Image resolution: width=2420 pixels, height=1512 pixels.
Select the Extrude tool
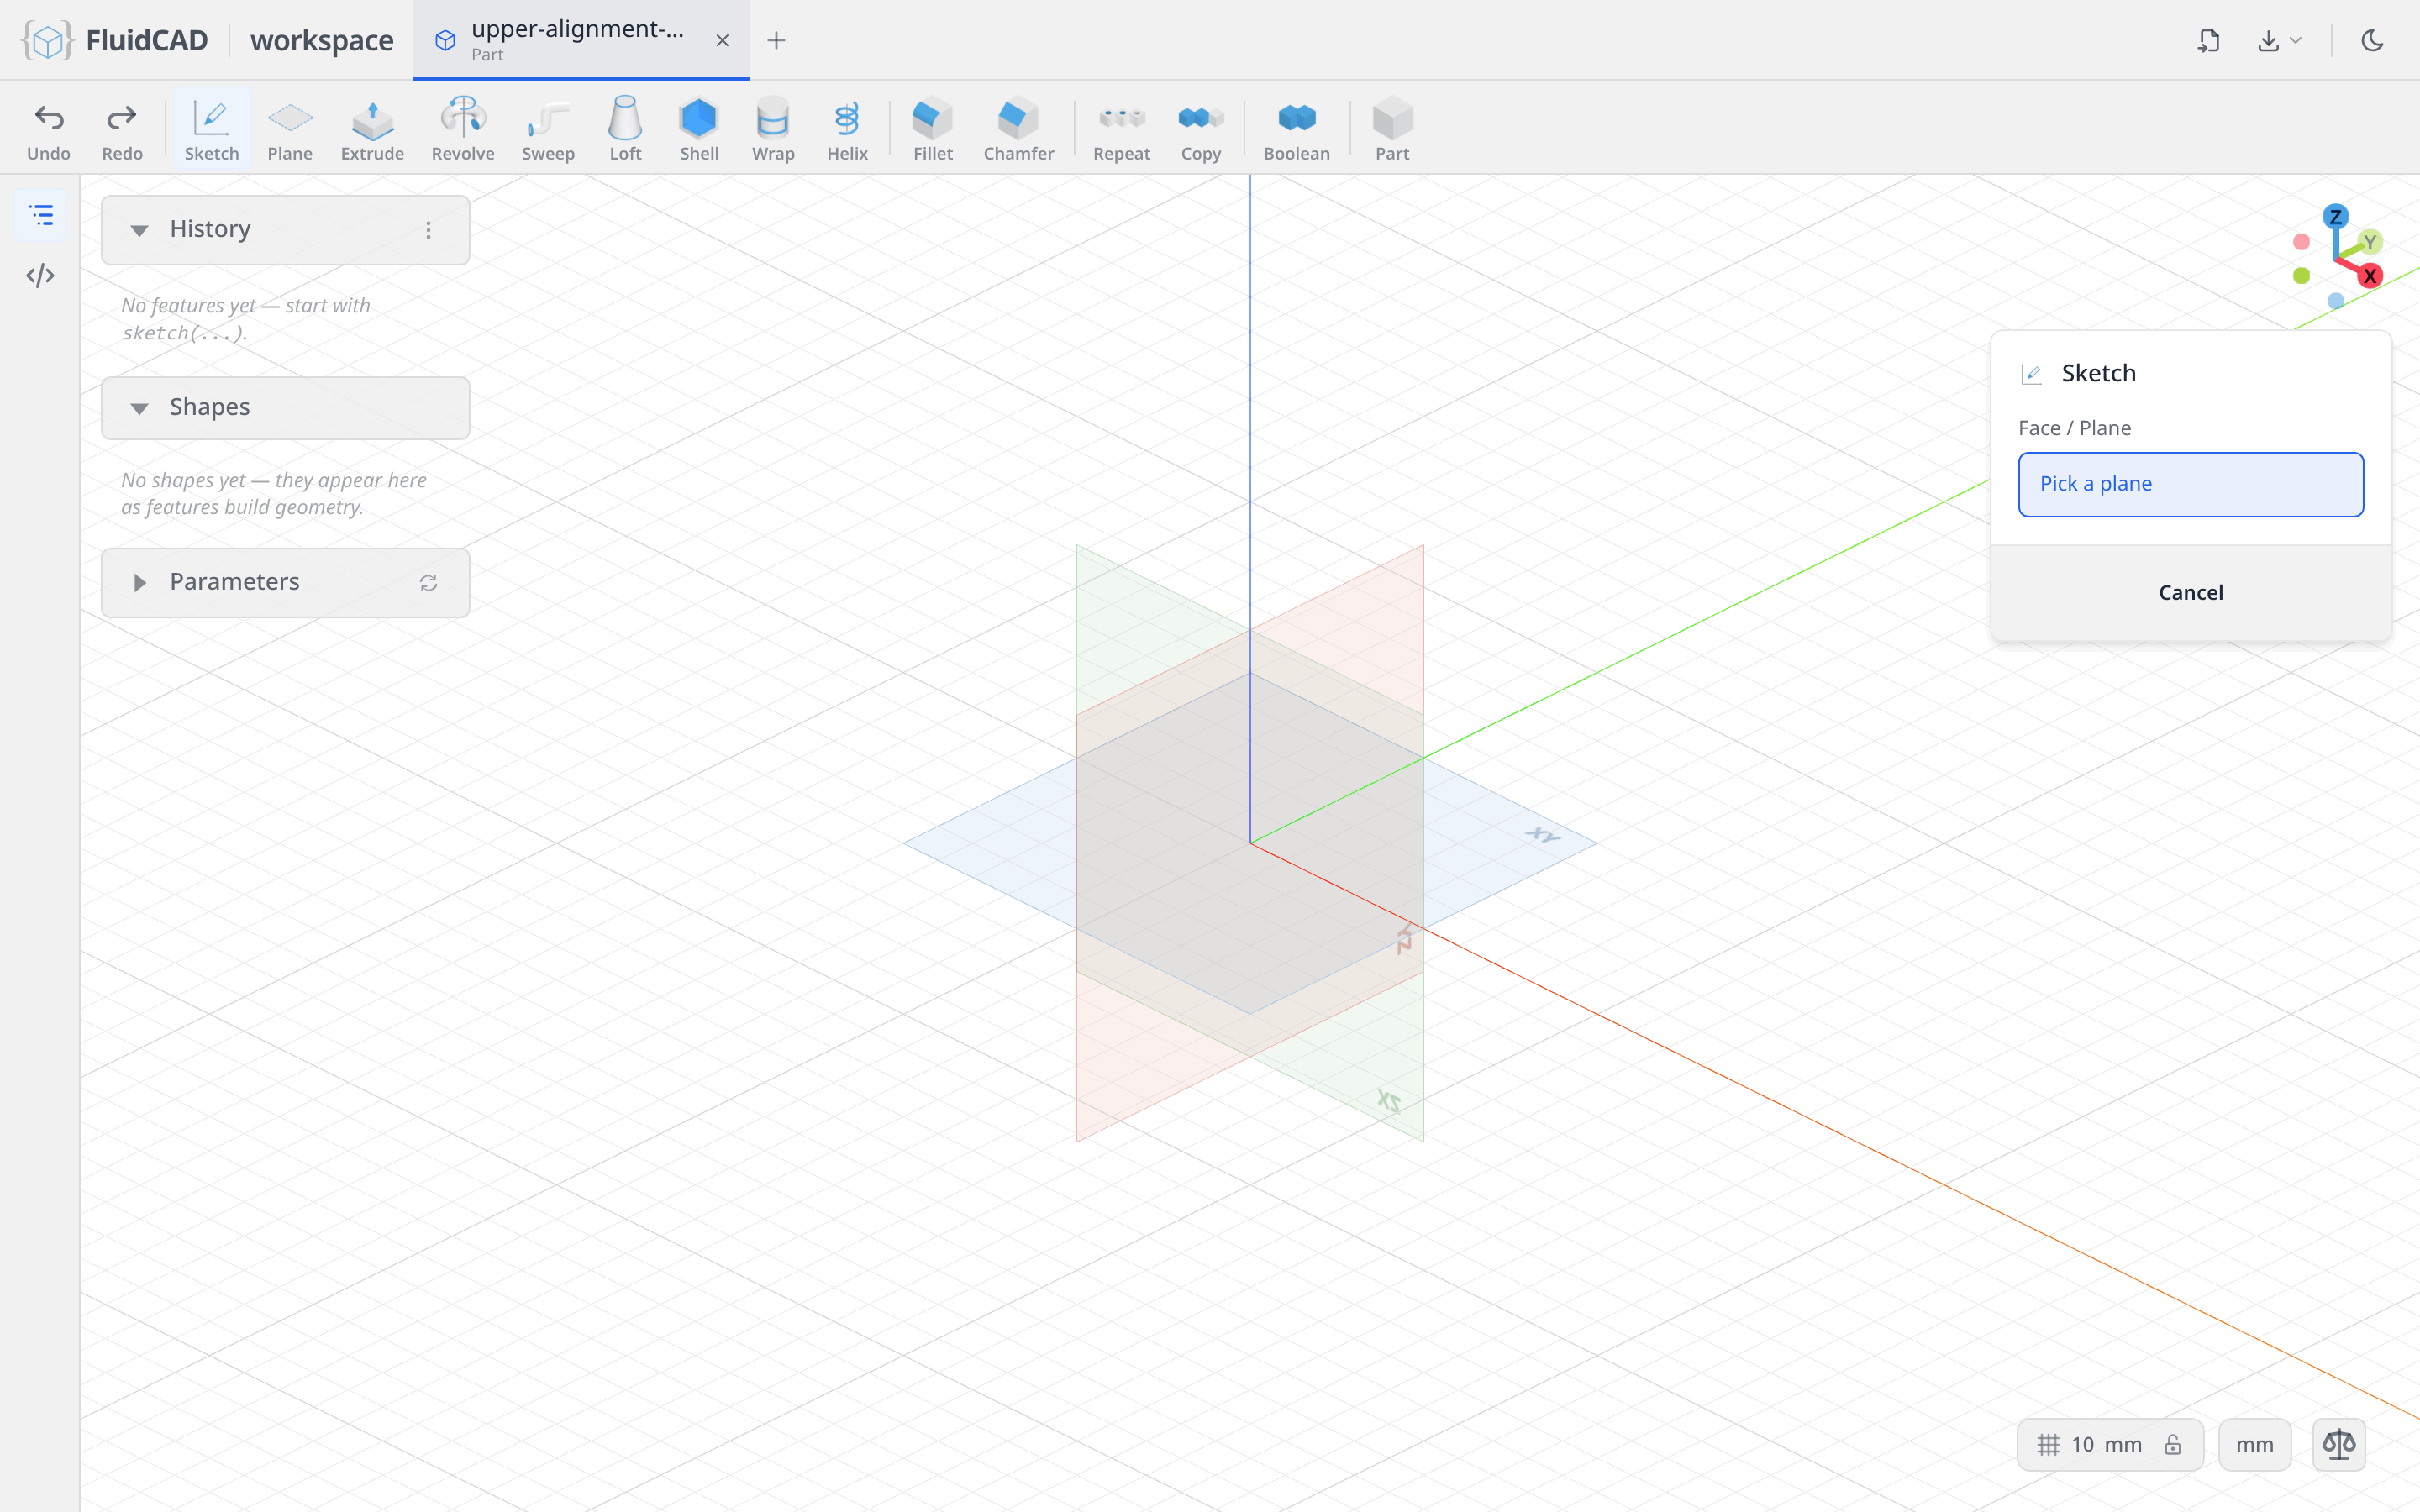click(x=372, y=130)
